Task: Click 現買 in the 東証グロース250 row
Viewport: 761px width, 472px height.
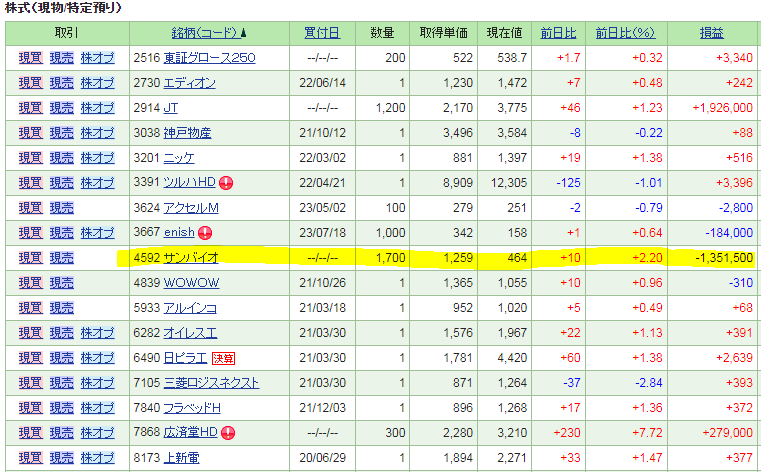Action: pyautogui.click(x=31, y=58)
